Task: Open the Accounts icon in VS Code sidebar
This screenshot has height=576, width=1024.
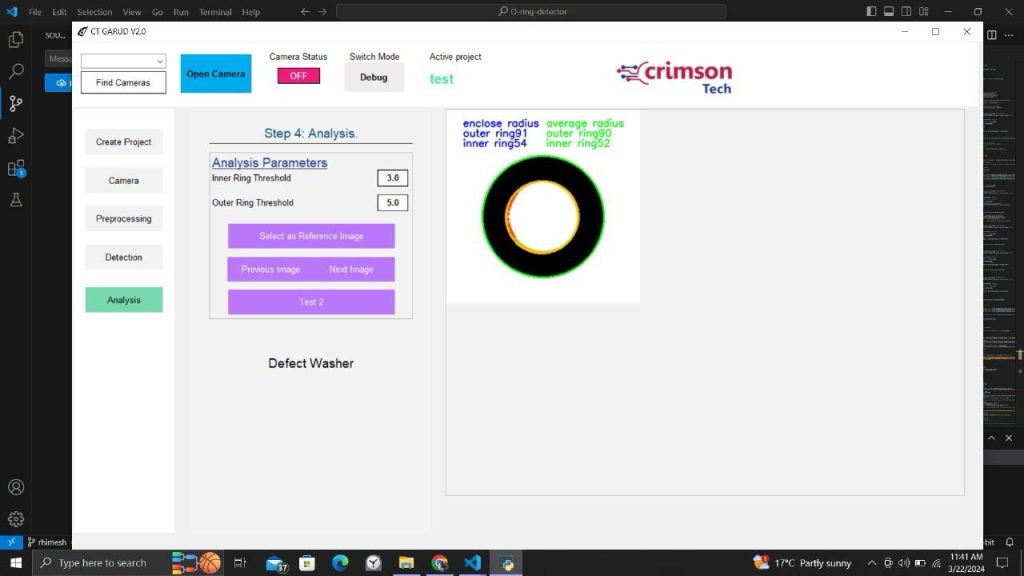Action: point(15,487)
